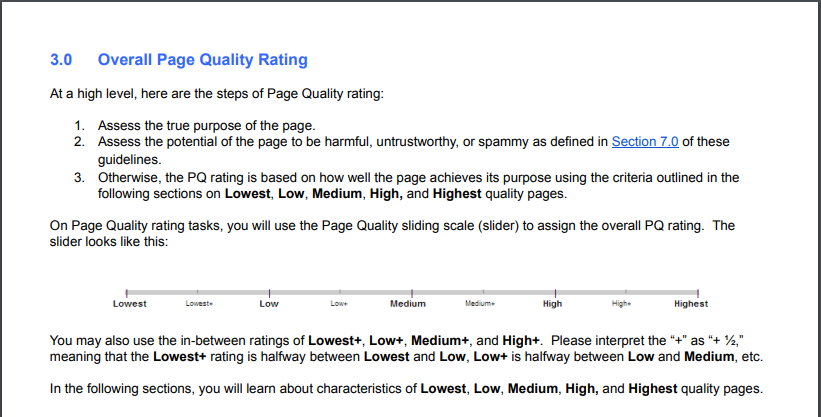Click sentence starting "In the following sections"
Image resolution: width=821 pixels, height=417 pixels.
(x=405, y=389)
